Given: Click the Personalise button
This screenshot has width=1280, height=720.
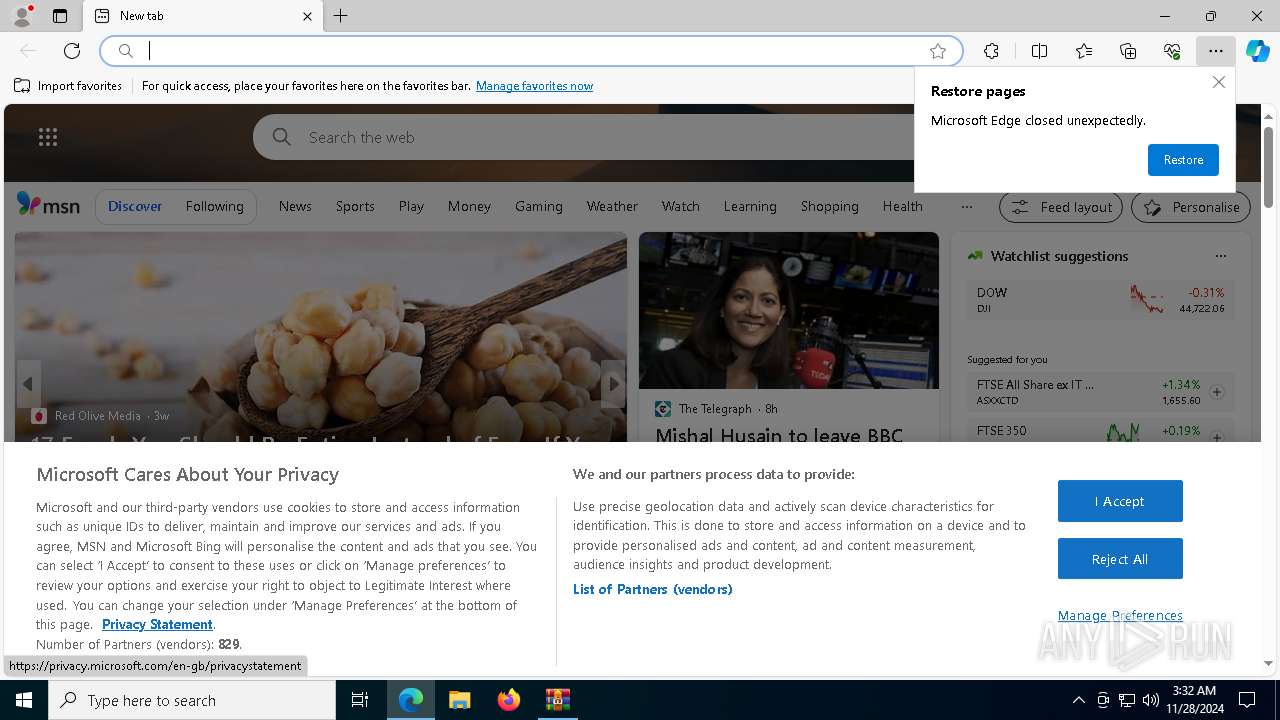Looking at the screenshot, I should [x=1191, y=207].
